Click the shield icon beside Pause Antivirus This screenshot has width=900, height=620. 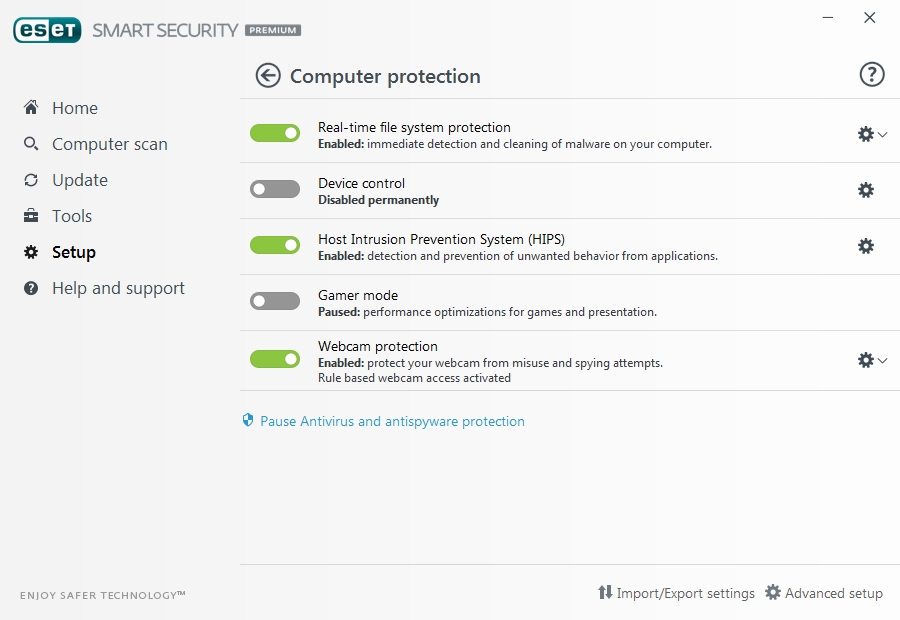(248, 421)
